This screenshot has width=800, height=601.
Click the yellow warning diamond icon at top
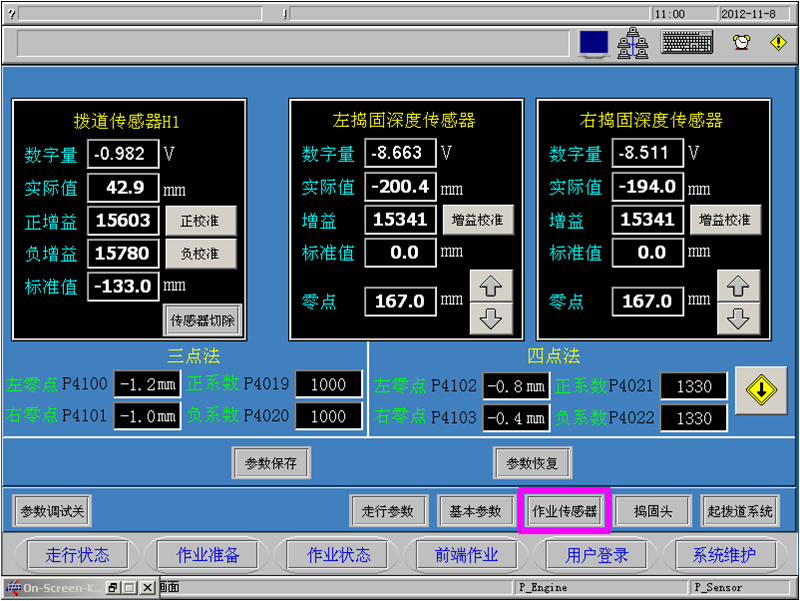(x=778, y=42)
